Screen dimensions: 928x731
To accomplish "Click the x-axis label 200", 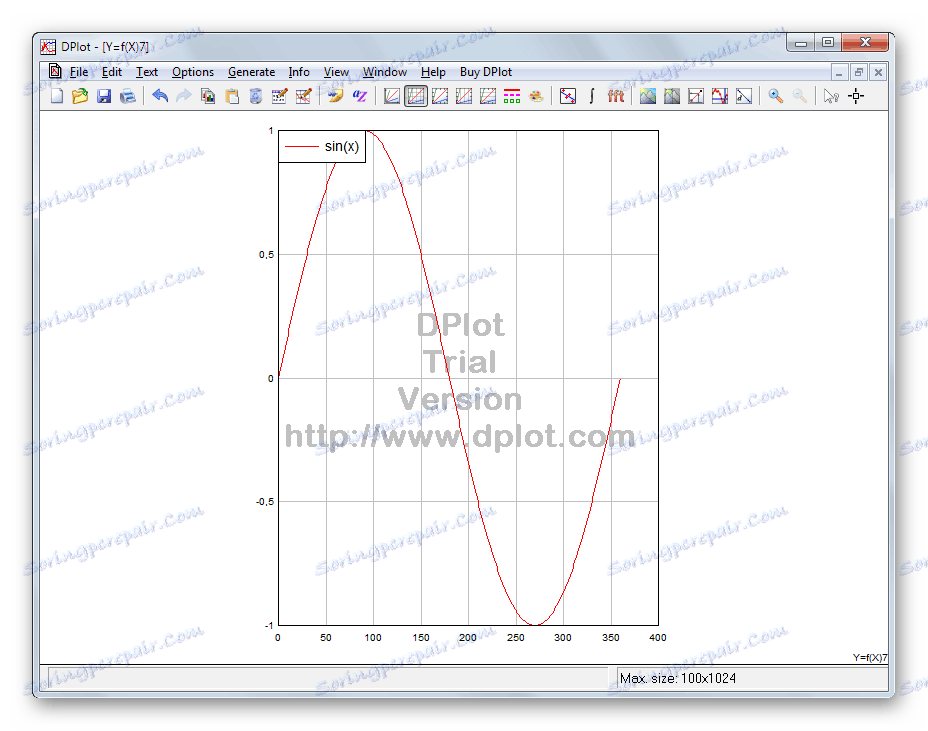I will click(468, 637).
